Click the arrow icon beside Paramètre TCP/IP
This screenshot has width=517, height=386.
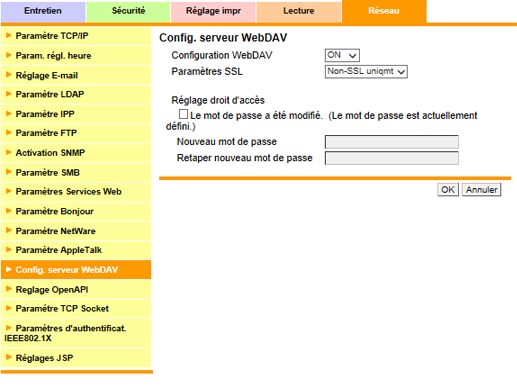[9, 35]
